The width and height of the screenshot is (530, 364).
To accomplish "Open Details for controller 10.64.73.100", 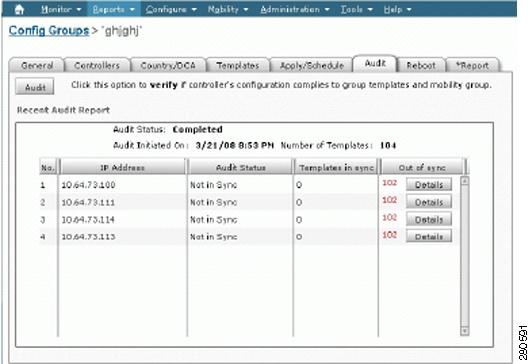I will tap(429, 185).
